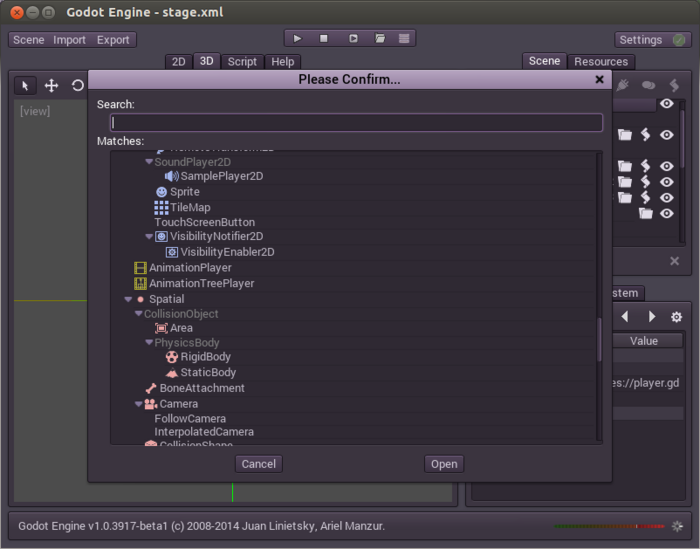Click the Open button in the dialog
Viewport: 700px width, 549px height.
pos(444,464)
